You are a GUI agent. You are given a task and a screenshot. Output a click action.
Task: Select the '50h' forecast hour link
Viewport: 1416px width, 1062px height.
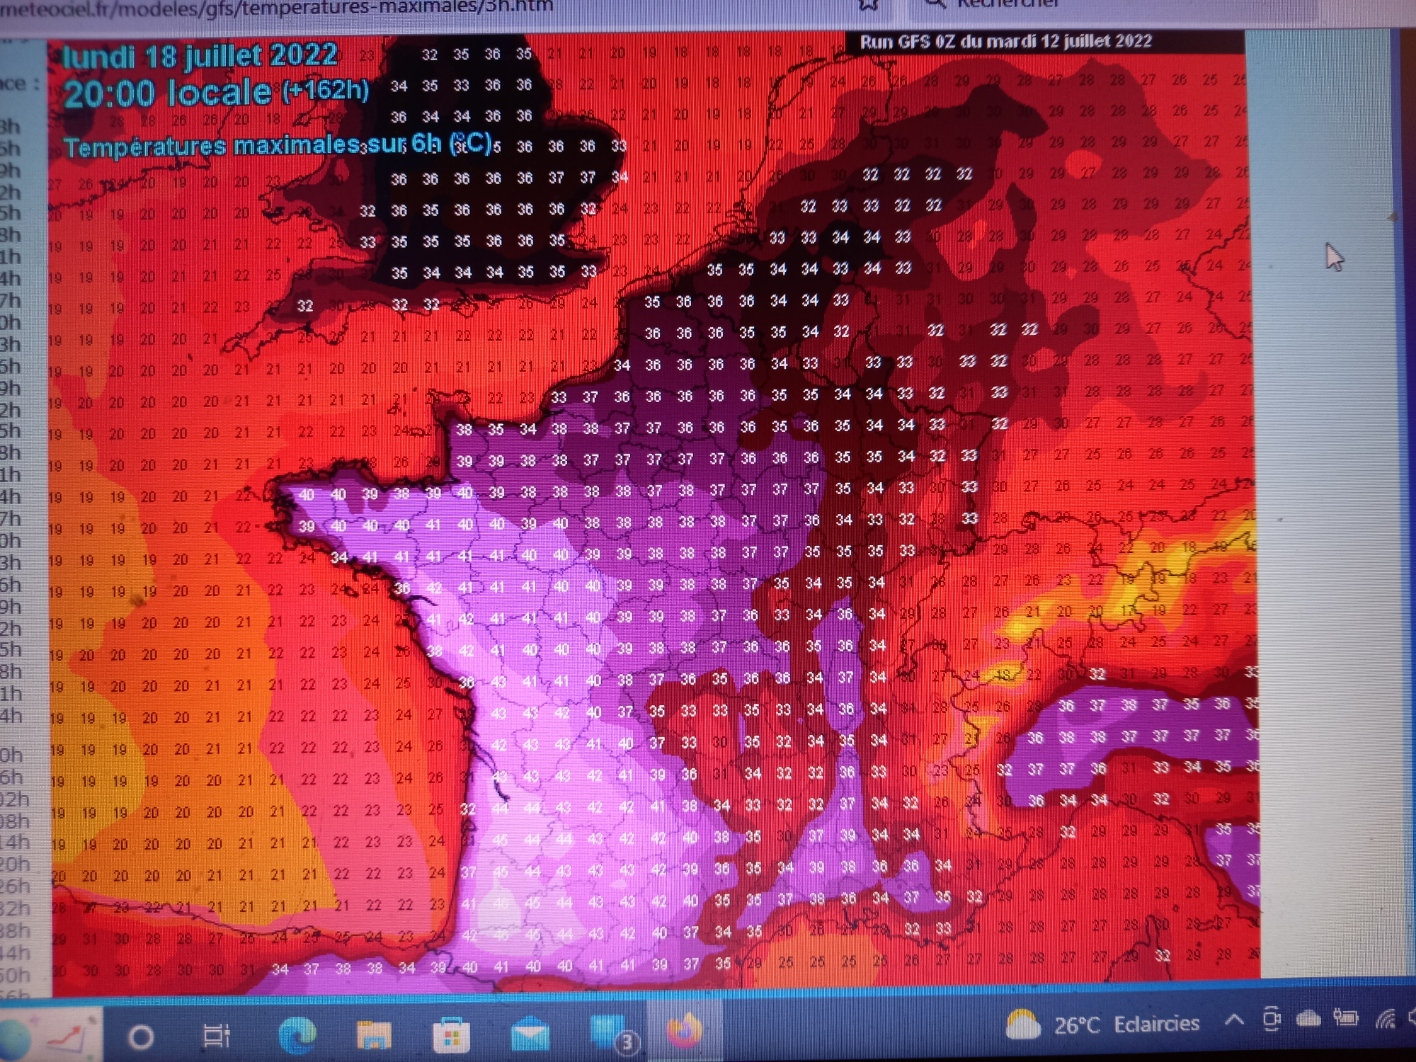14,974
